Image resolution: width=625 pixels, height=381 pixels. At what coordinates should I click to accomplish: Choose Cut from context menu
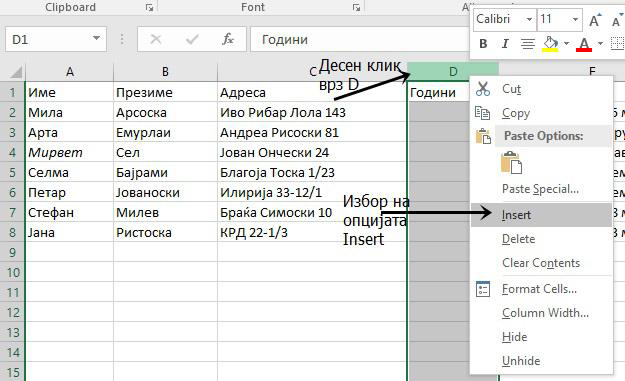[x=541, y=89]
